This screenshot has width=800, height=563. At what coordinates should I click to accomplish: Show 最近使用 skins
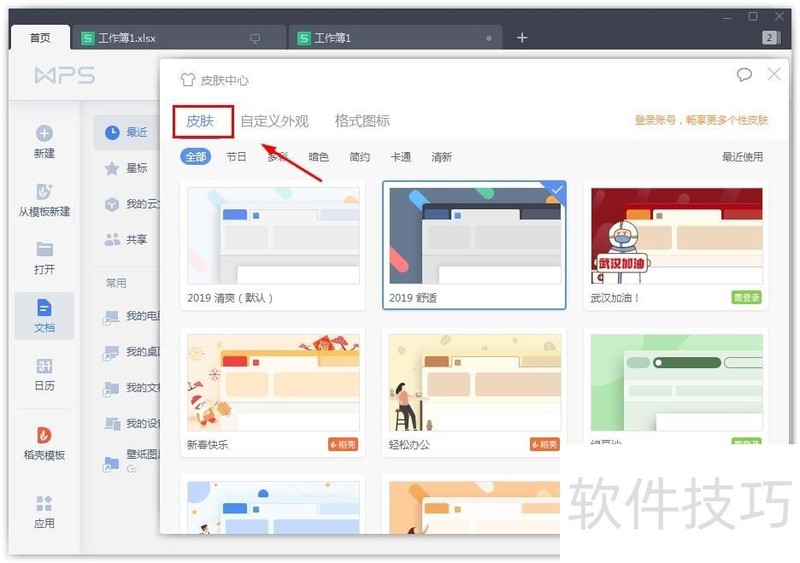742,157
